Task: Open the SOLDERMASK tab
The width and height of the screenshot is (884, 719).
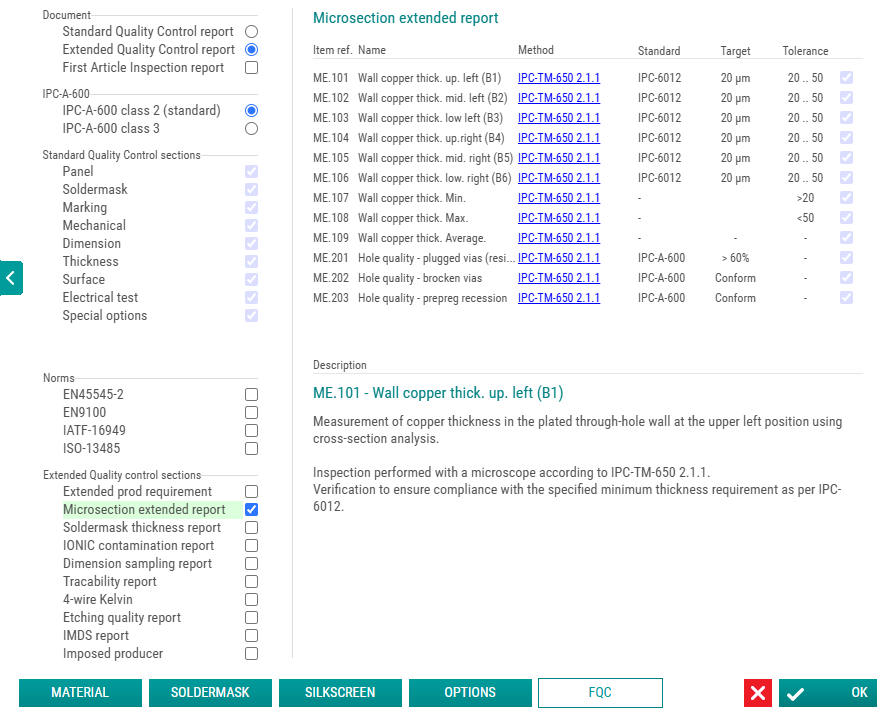Action: [x=210, y=692]
